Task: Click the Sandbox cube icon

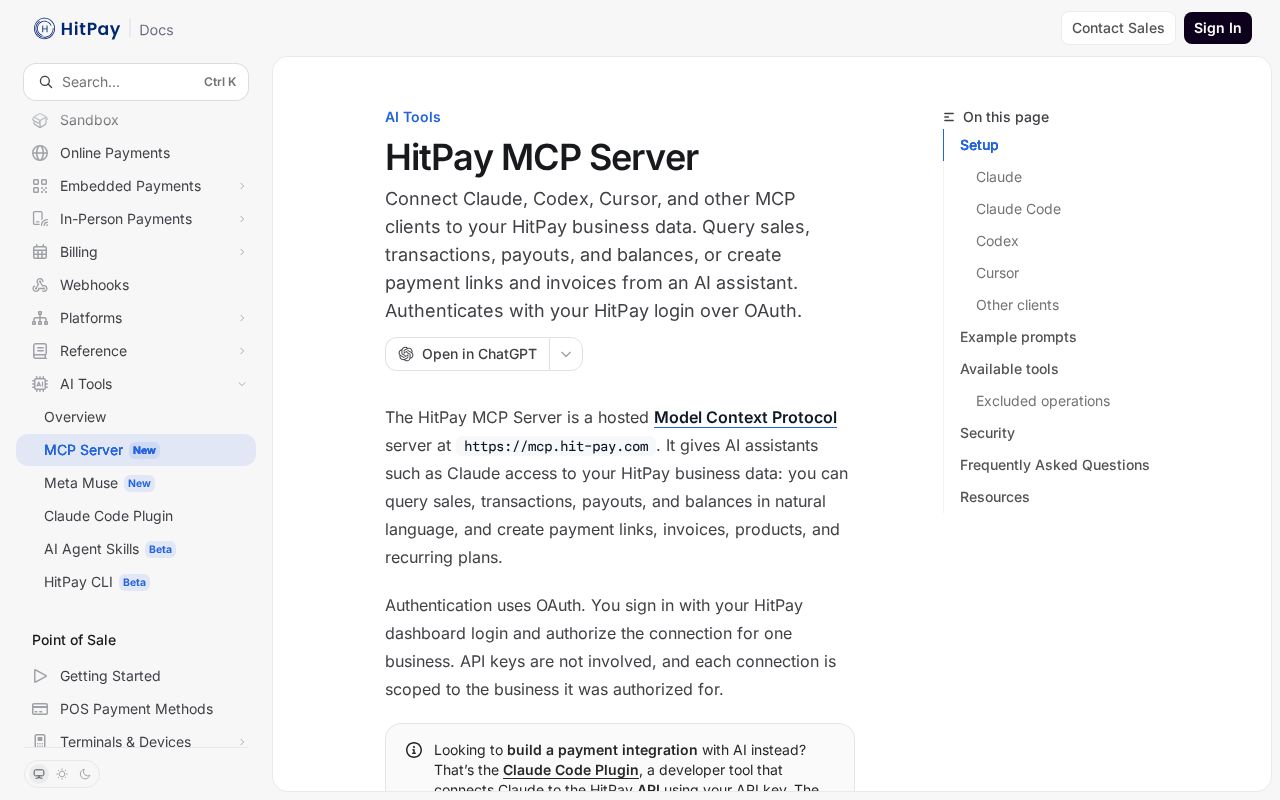Action: pos(40,120)
